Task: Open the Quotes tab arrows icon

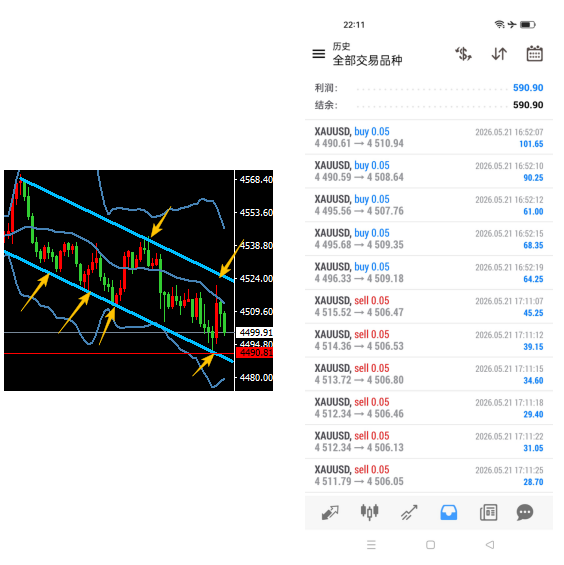Action: tap(330, 512)
